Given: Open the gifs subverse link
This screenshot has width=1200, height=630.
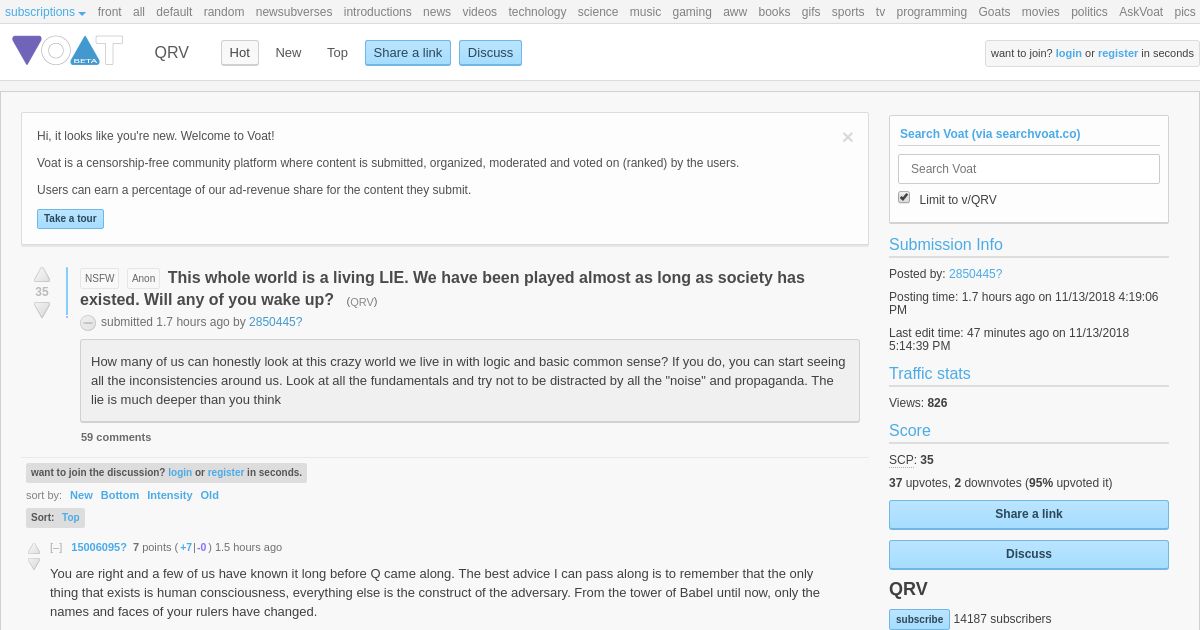Looking at the screenshot, I should click(811, 12).
